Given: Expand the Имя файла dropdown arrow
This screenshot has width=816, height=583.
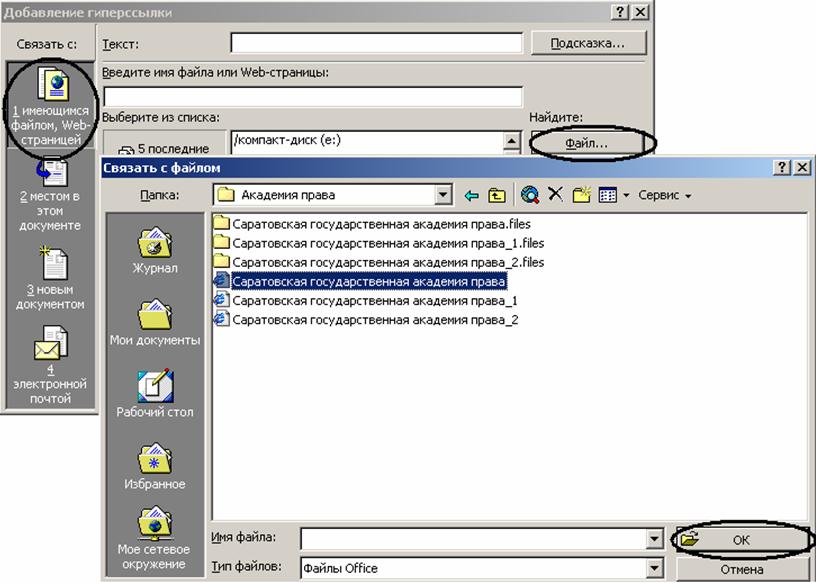Looking at the screenshot, I should coord(655,539).
